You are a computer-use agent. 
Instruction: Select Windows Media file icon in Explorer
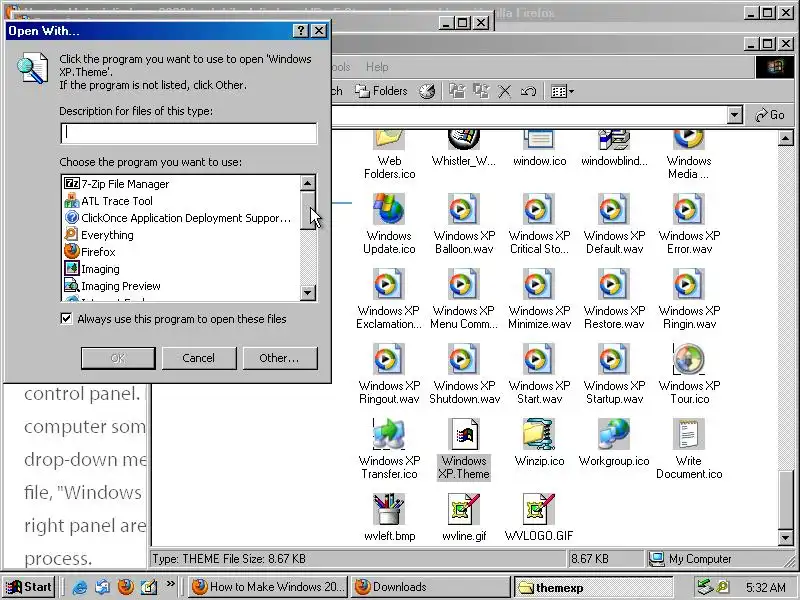coord(689,156)
